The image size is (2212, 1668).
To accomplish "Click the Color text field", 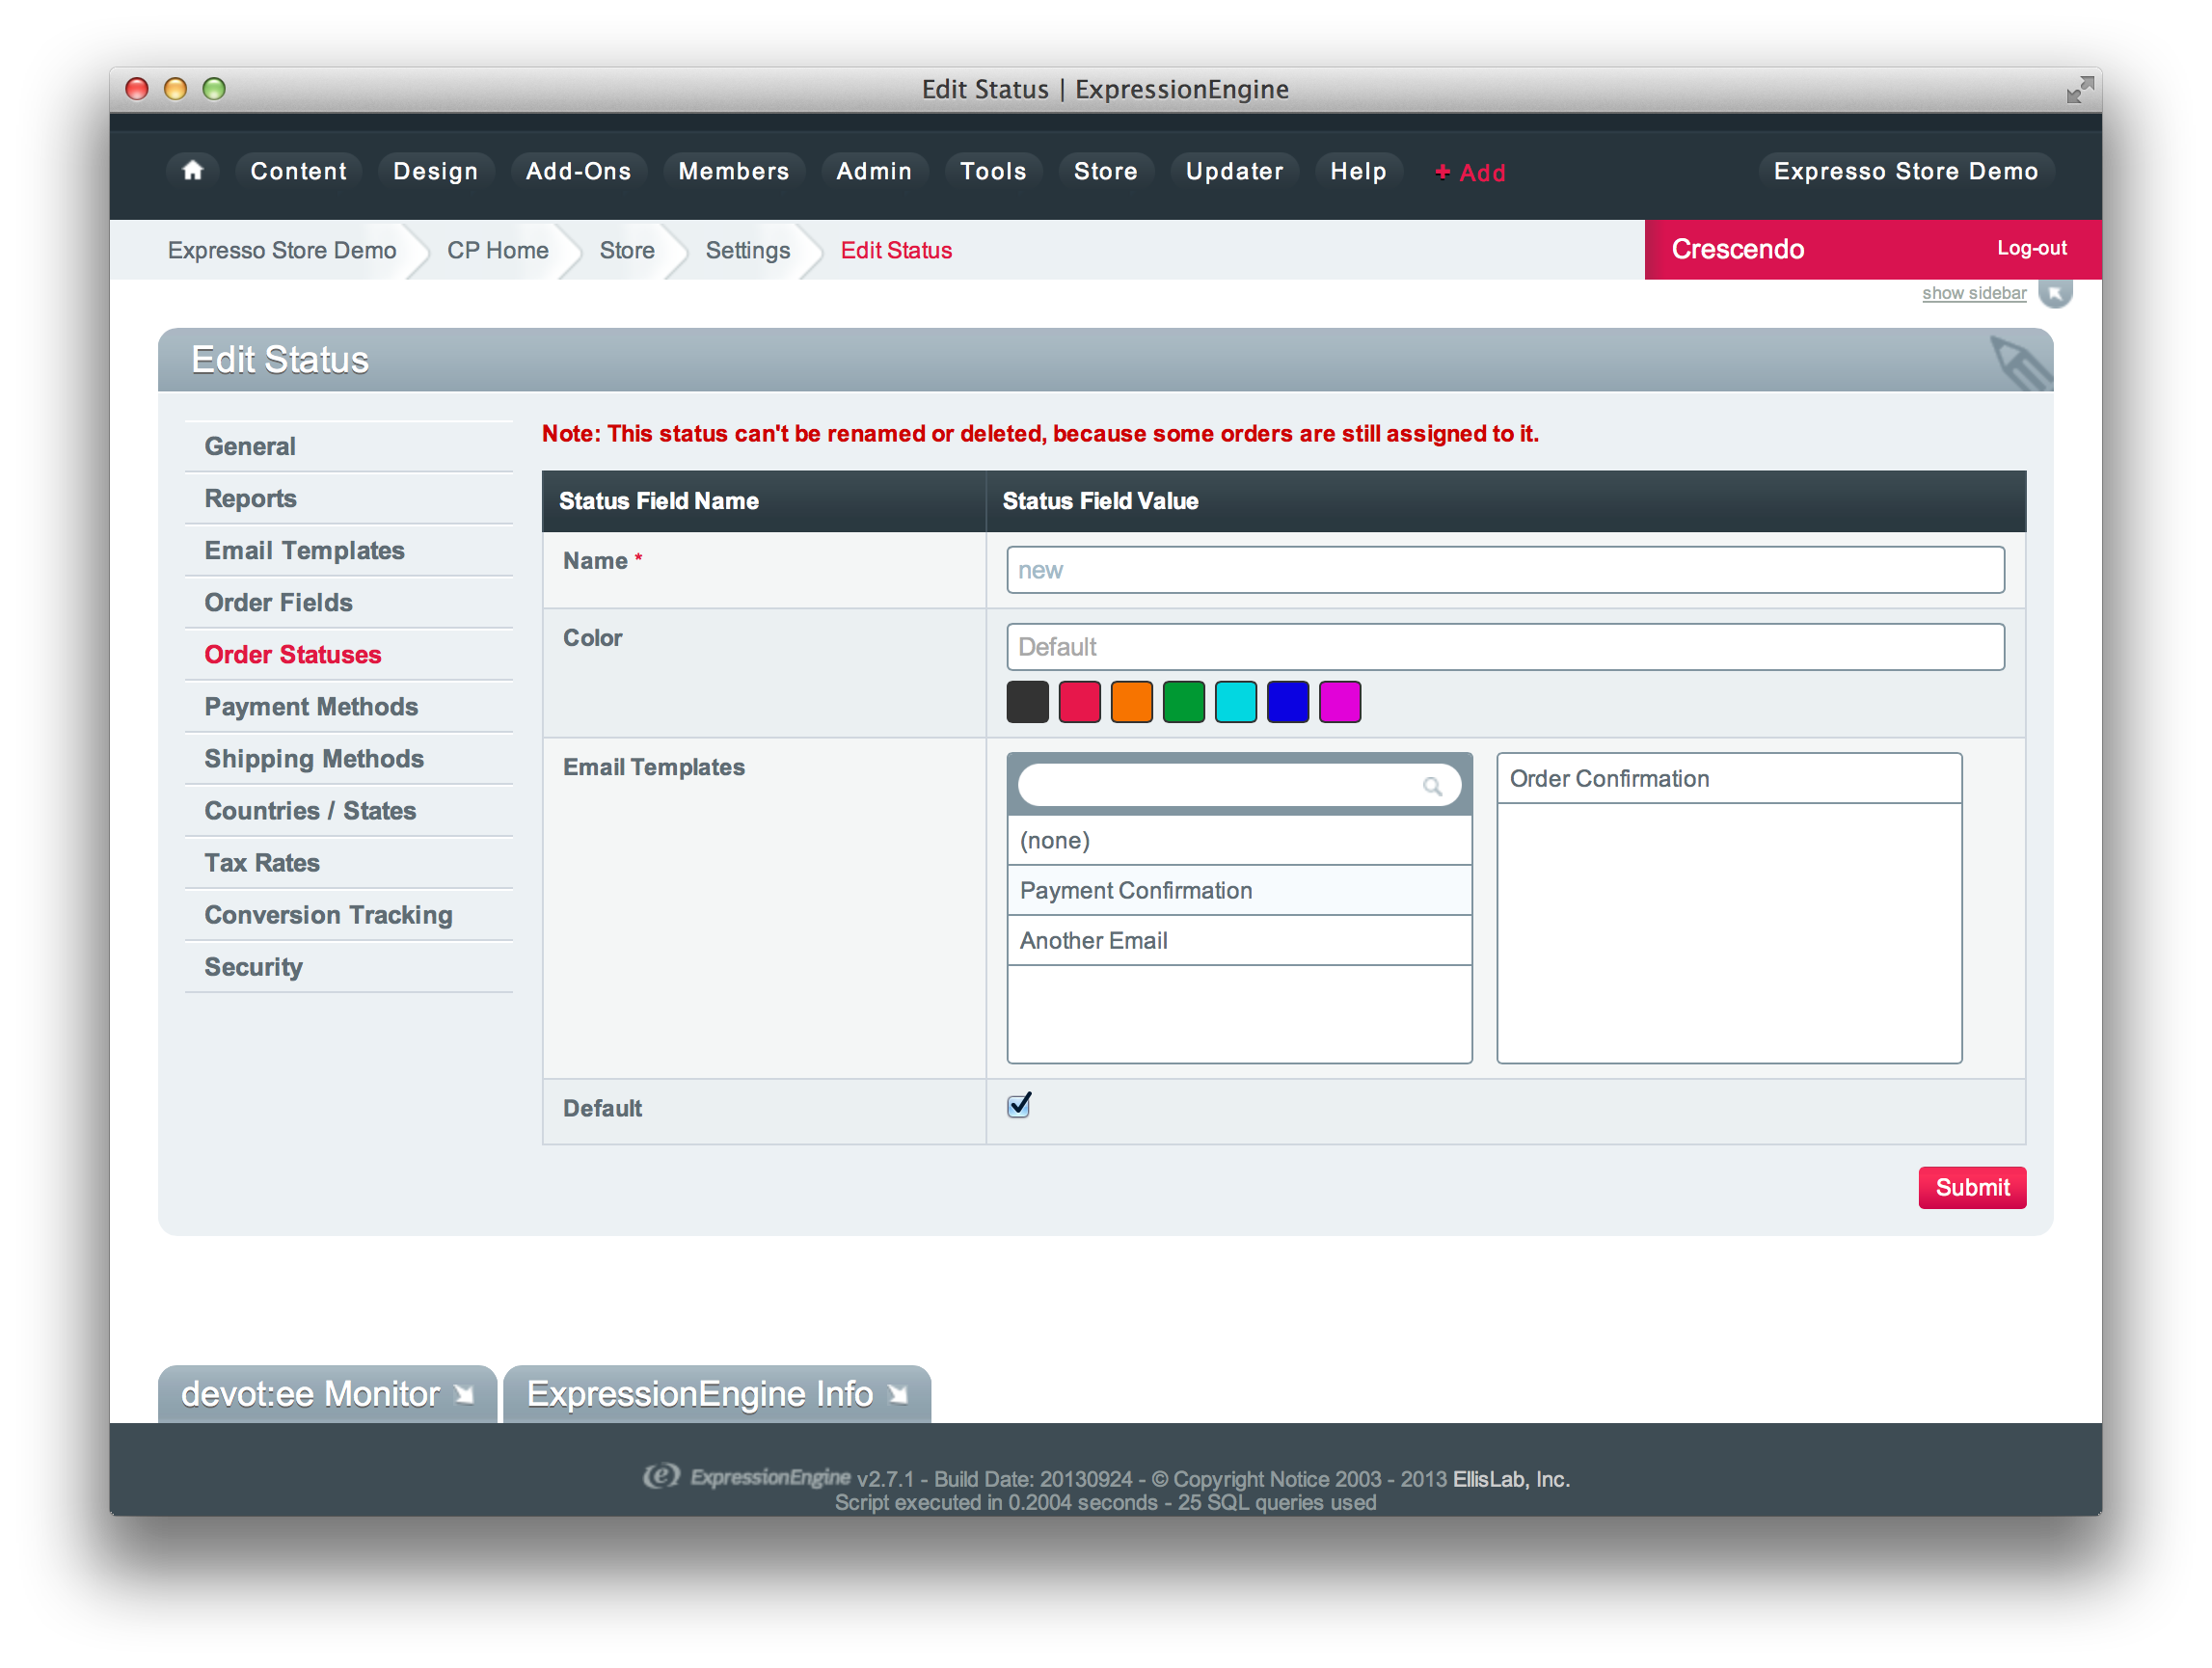I will [x=1504, y=647].
